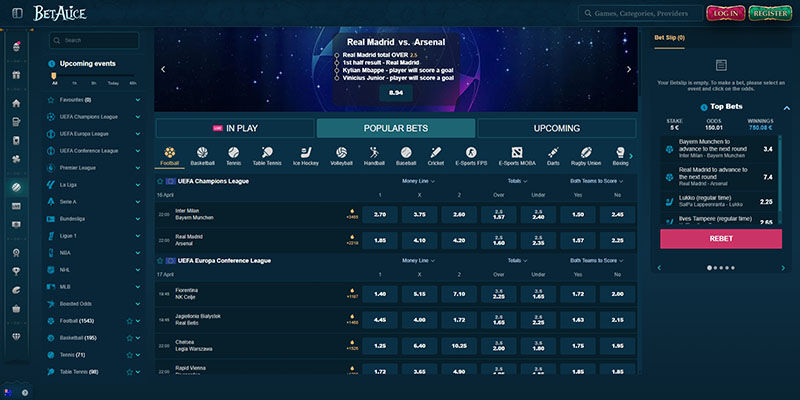Screen dimensions: 800x400
Task: Open the Handball sport category
Action: pyautogui.click(x=374, y=156)
